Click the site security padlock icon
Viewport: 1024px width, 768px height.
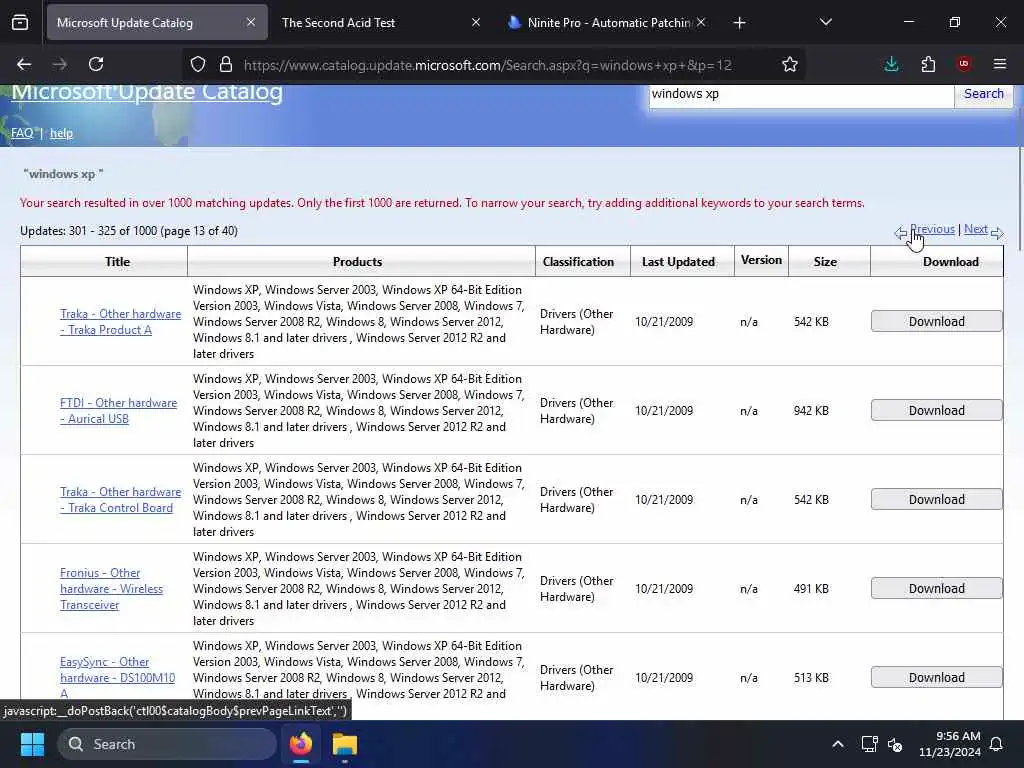click(x=226, y=64)
